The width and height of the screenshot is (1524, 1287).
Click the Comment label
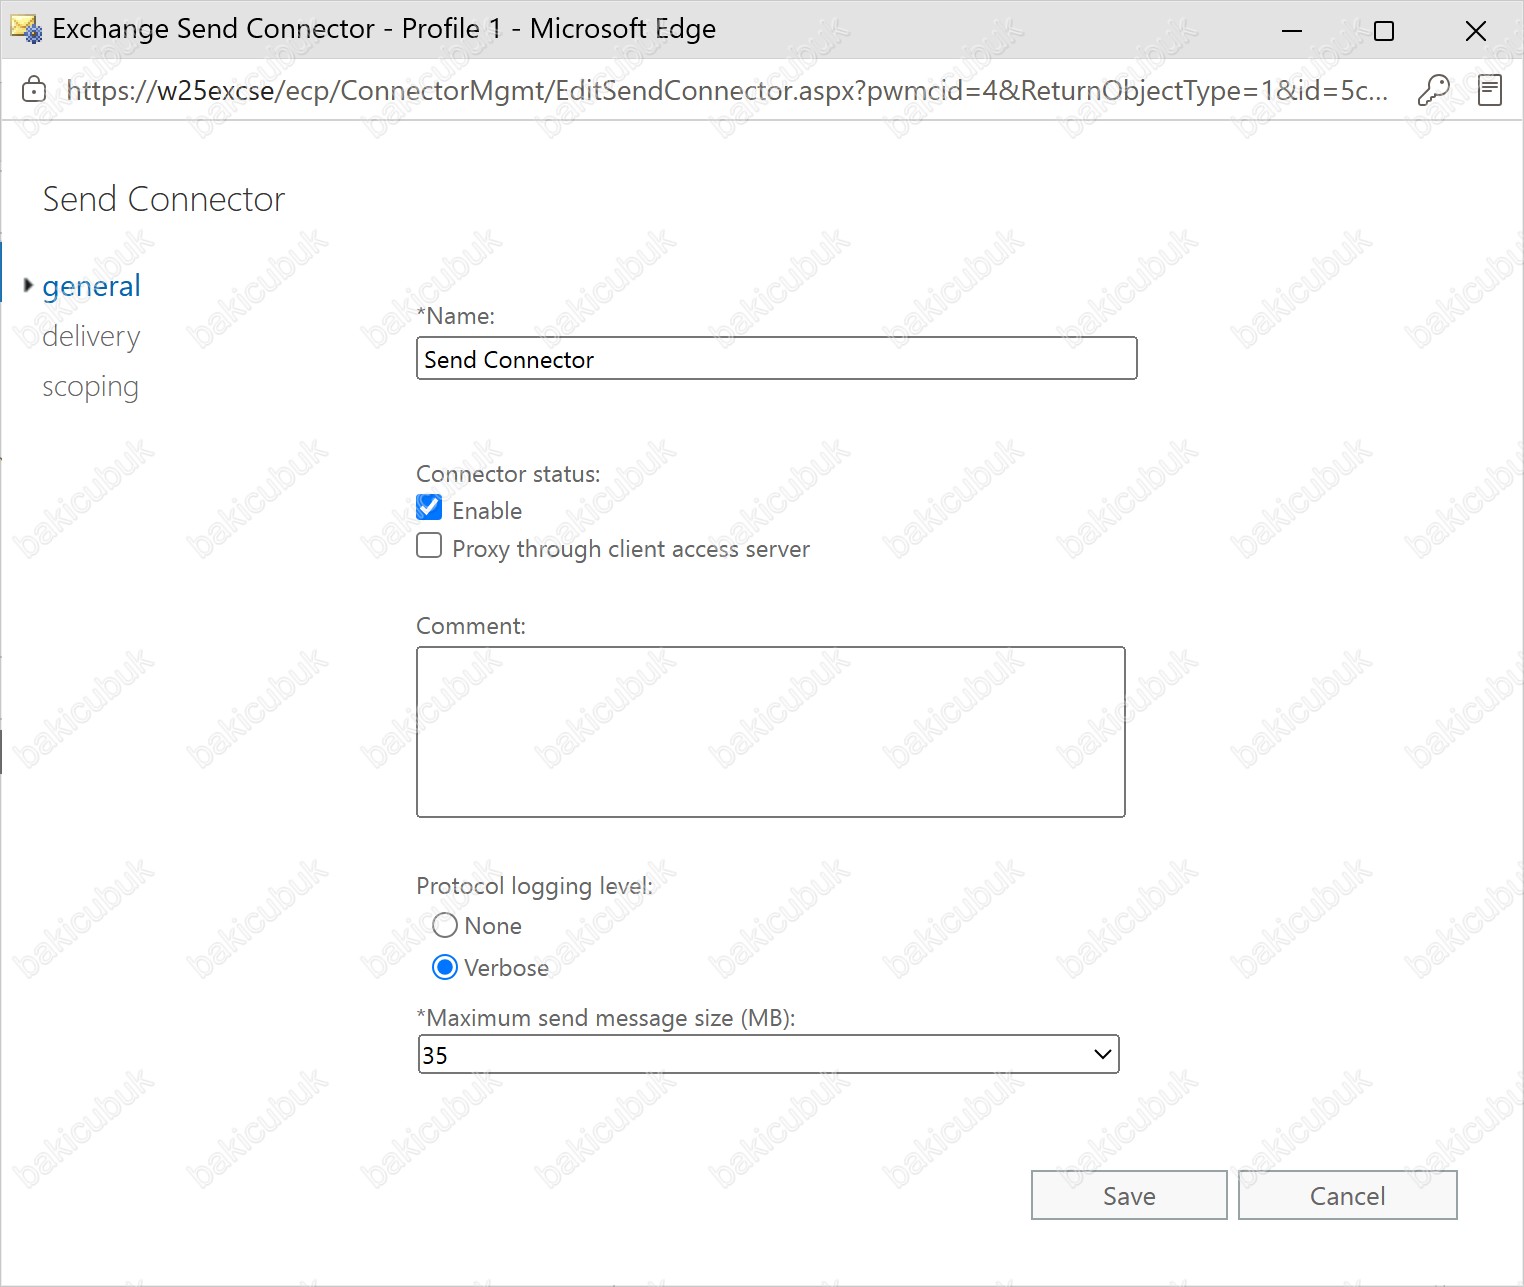(x=471, y=626)
